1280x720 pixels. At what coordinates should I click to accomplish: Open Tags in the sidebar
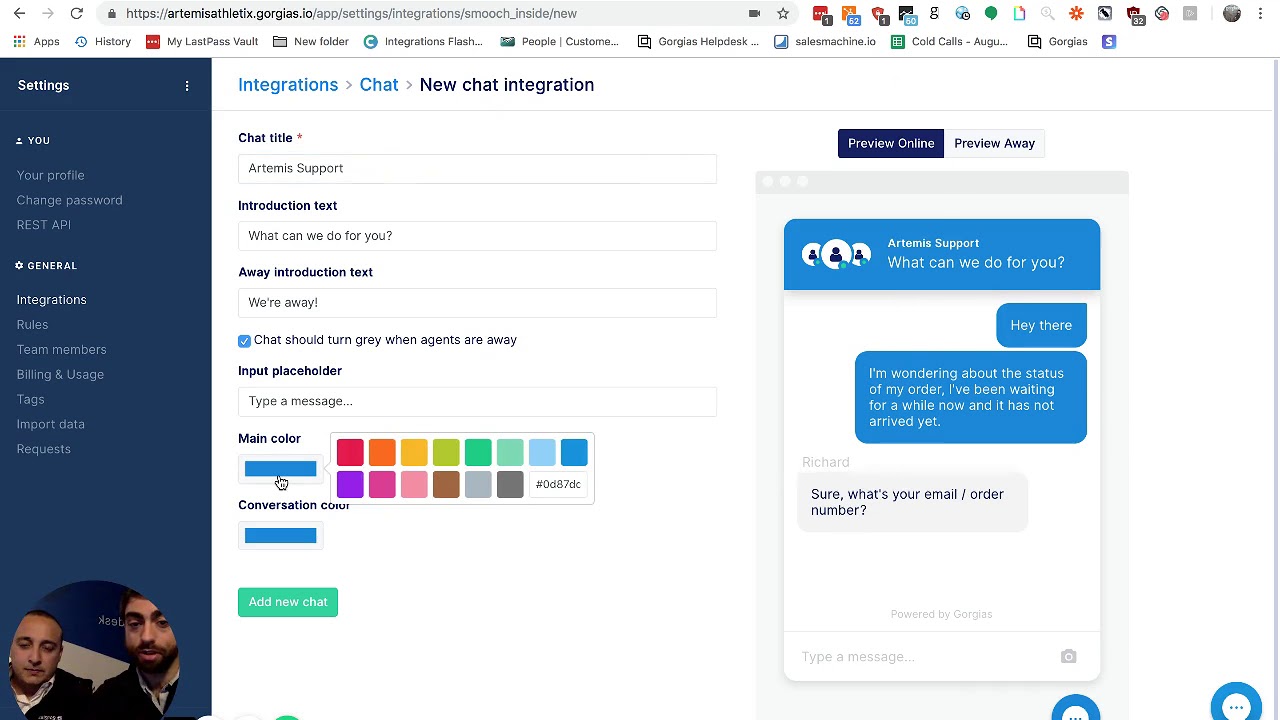[30, 400]
